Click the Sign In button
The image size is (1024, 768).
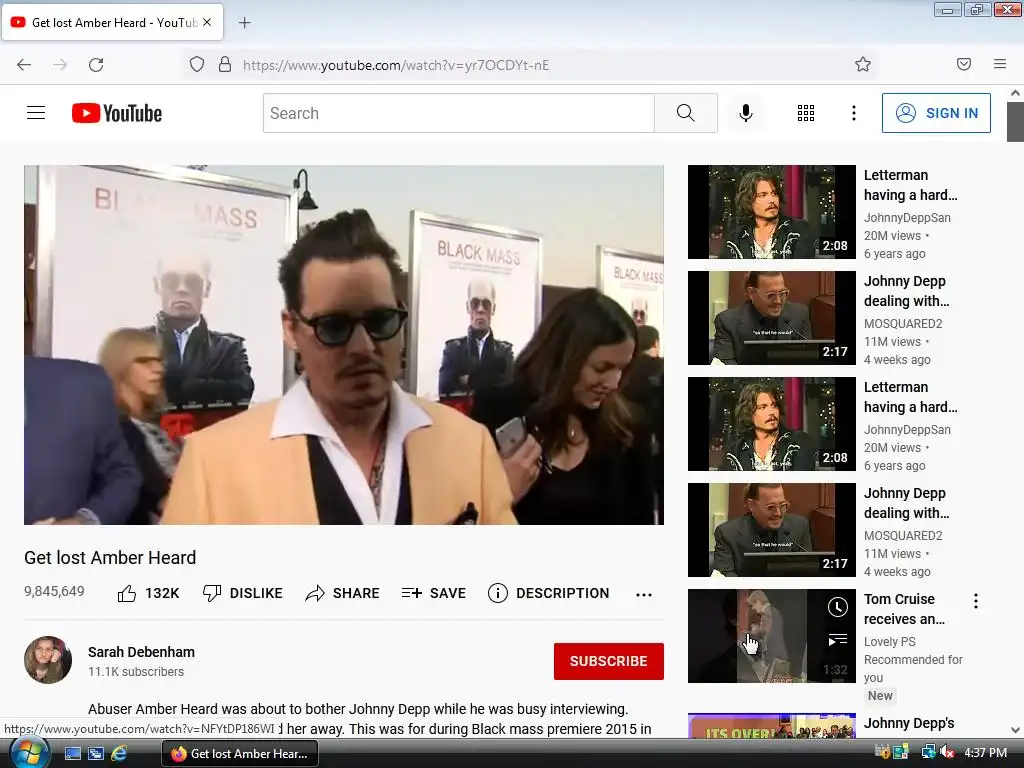point(936,113)
